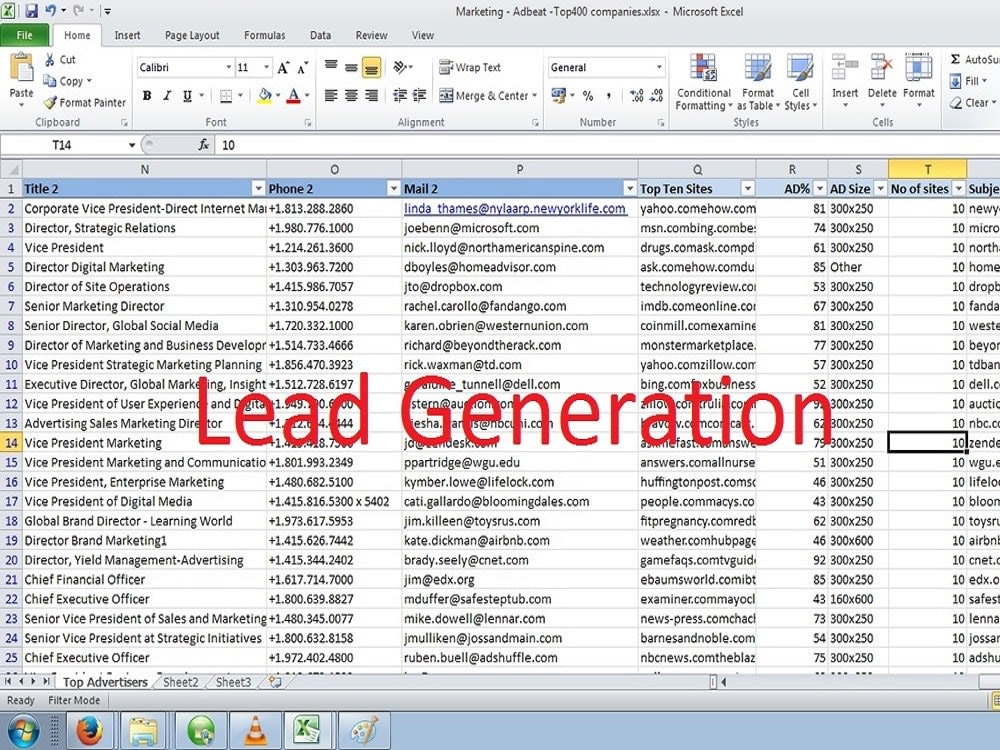
Task: Toggle Italic formatting
Action: point(167,96)
